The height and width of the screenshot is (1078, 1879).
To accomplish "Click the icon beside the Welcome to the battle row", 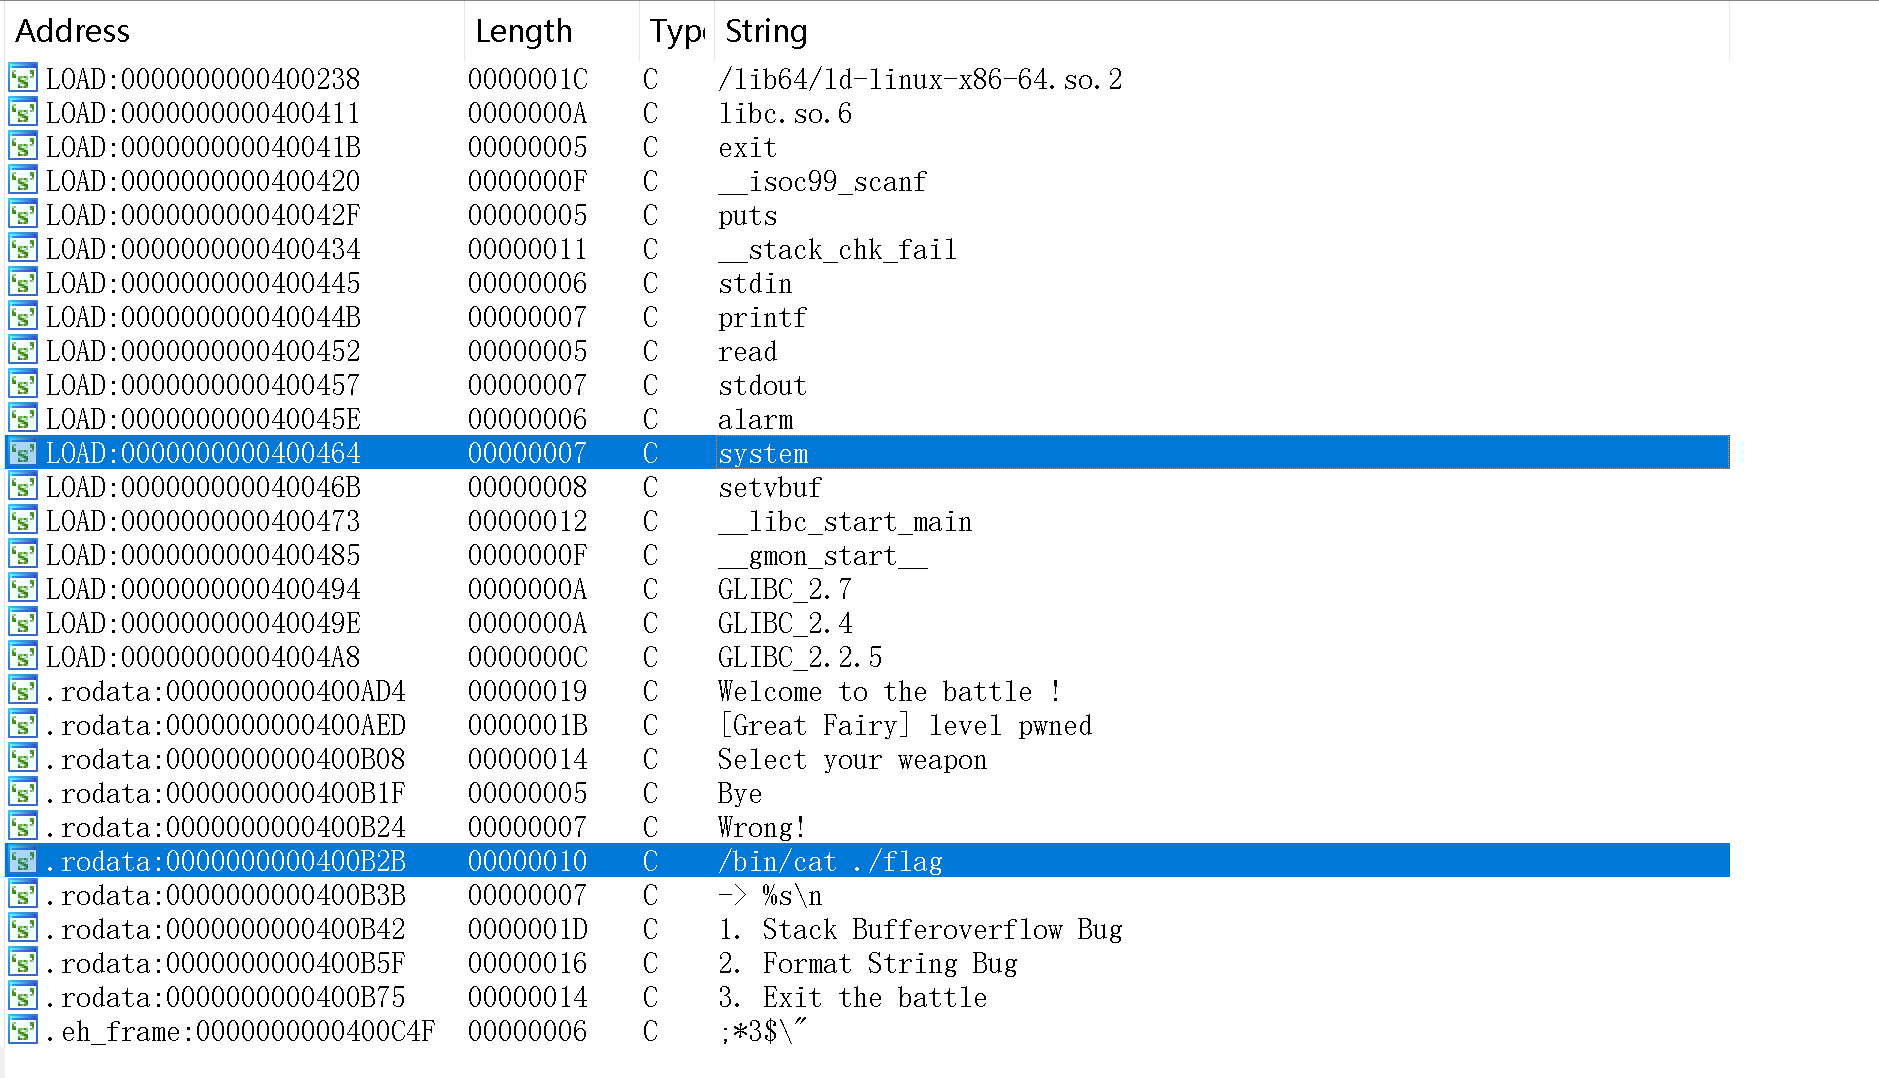I will (x=22, y=691).
